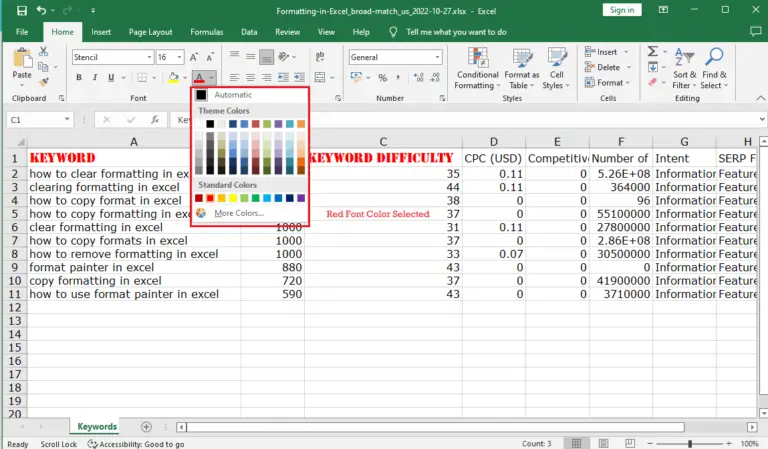Toggle Middle Align vertical alignment

(250, 56)
